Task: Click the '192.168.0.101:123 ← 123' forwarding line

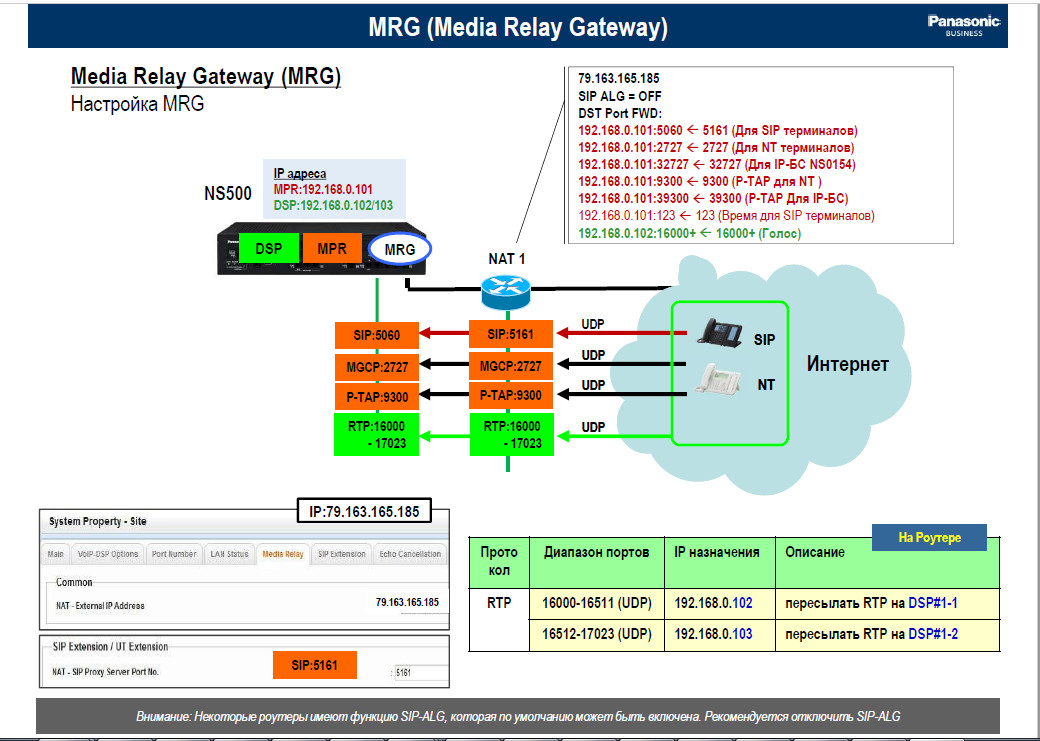Action: pos(726,216)
